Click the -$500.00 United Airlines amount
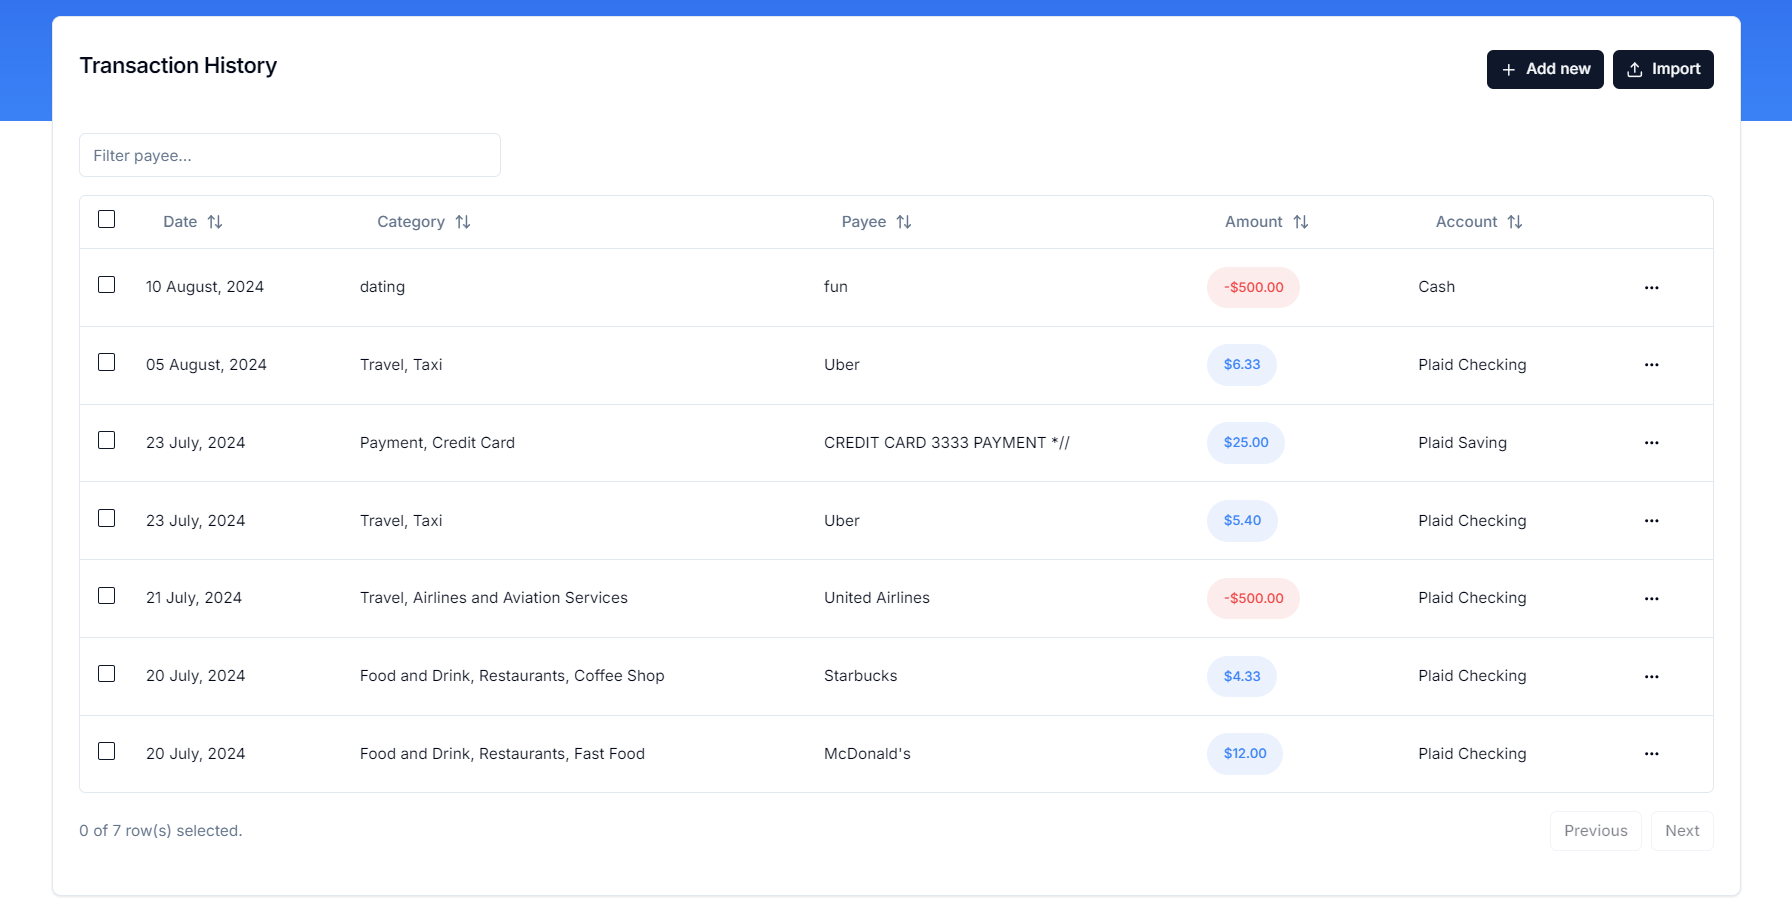The image size is (1792, 911). coord(1253,599)
